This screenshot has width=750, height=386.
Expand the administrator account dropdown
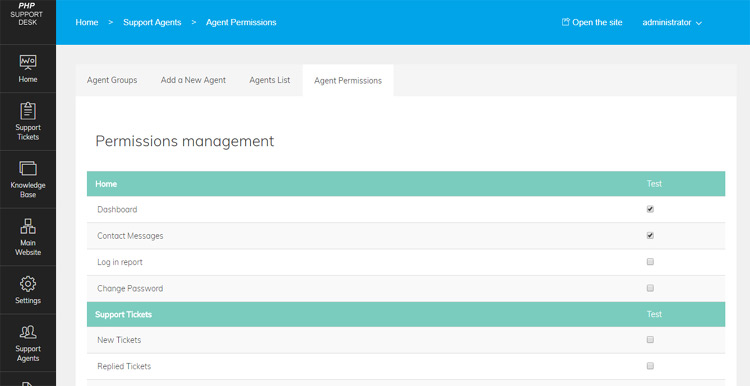[x=672, y=22]
